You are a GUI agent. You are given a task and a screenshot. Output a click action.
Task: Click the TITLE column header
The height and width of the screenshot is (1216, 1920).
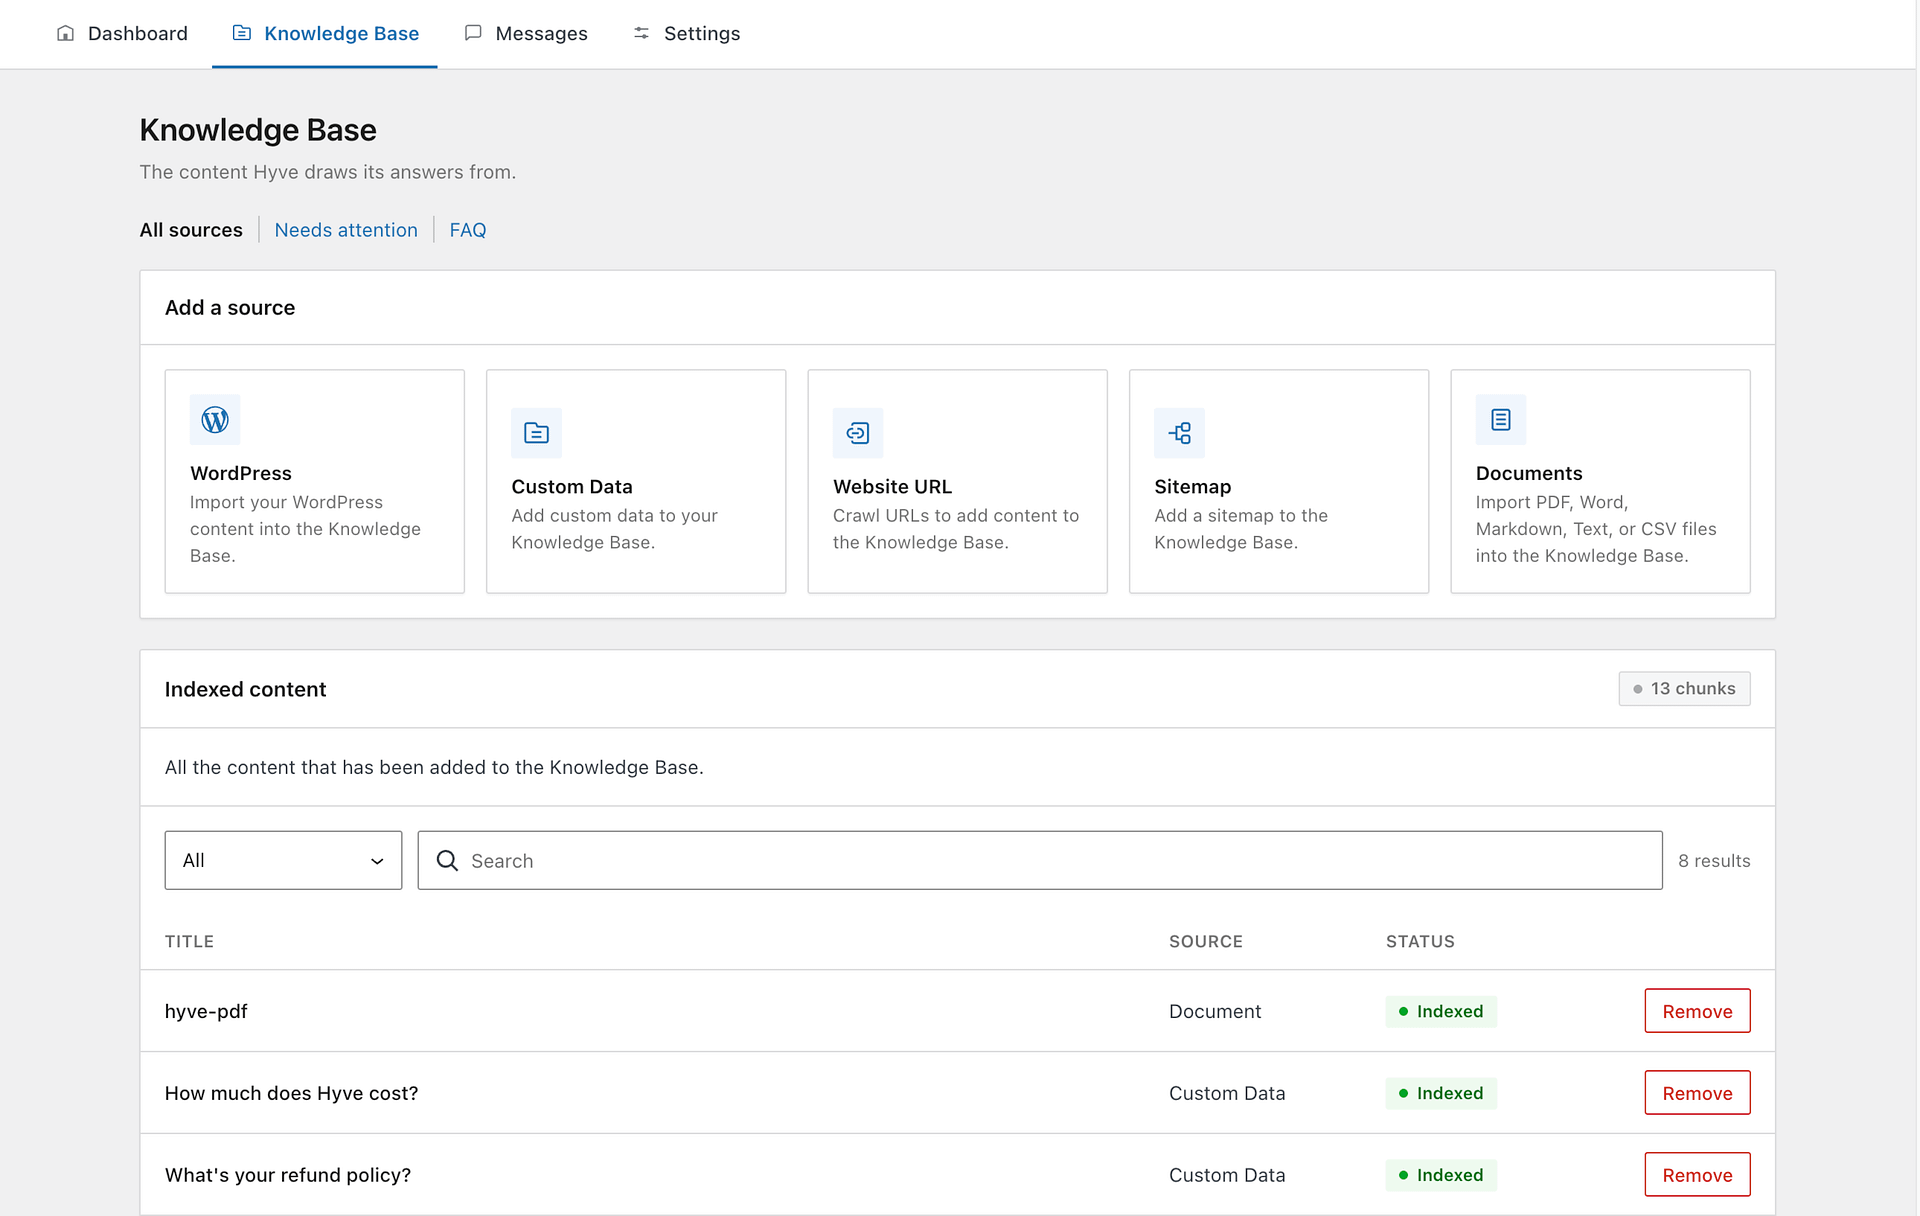click(x=189, y=941)
